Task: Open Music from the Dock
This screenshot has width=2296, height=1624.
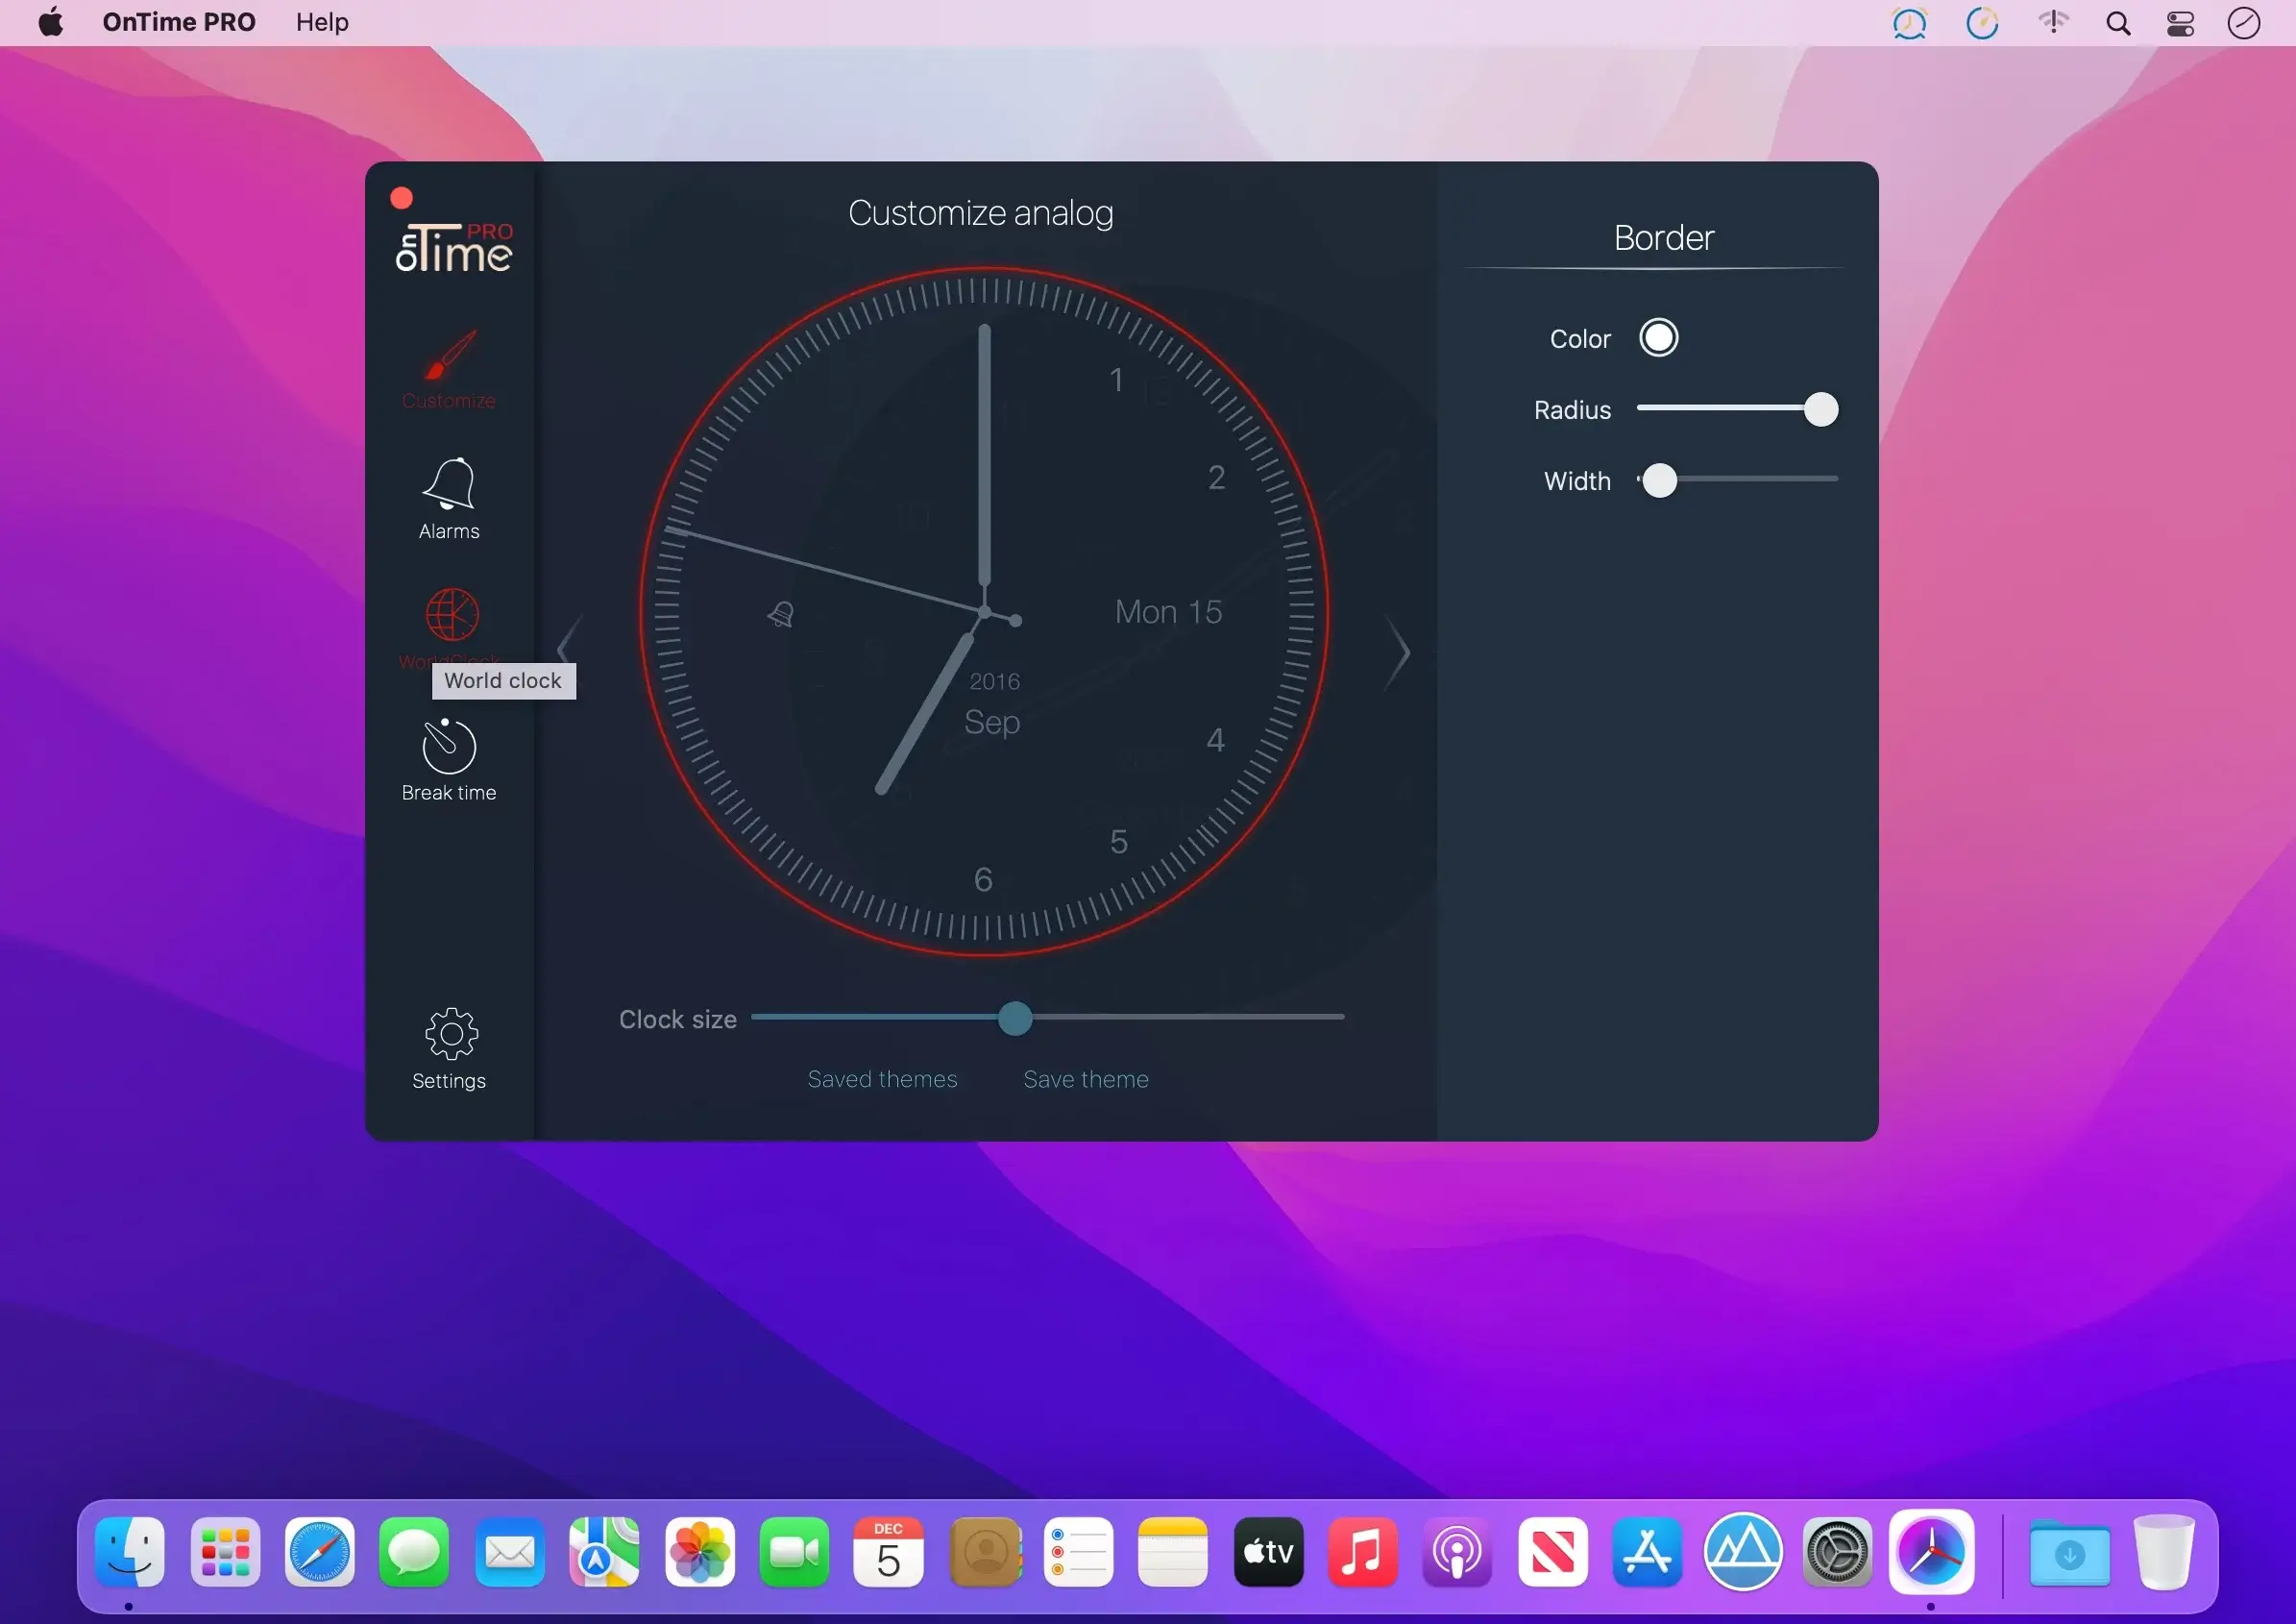Action: pyautogui.click(x=1363, y=1552)
